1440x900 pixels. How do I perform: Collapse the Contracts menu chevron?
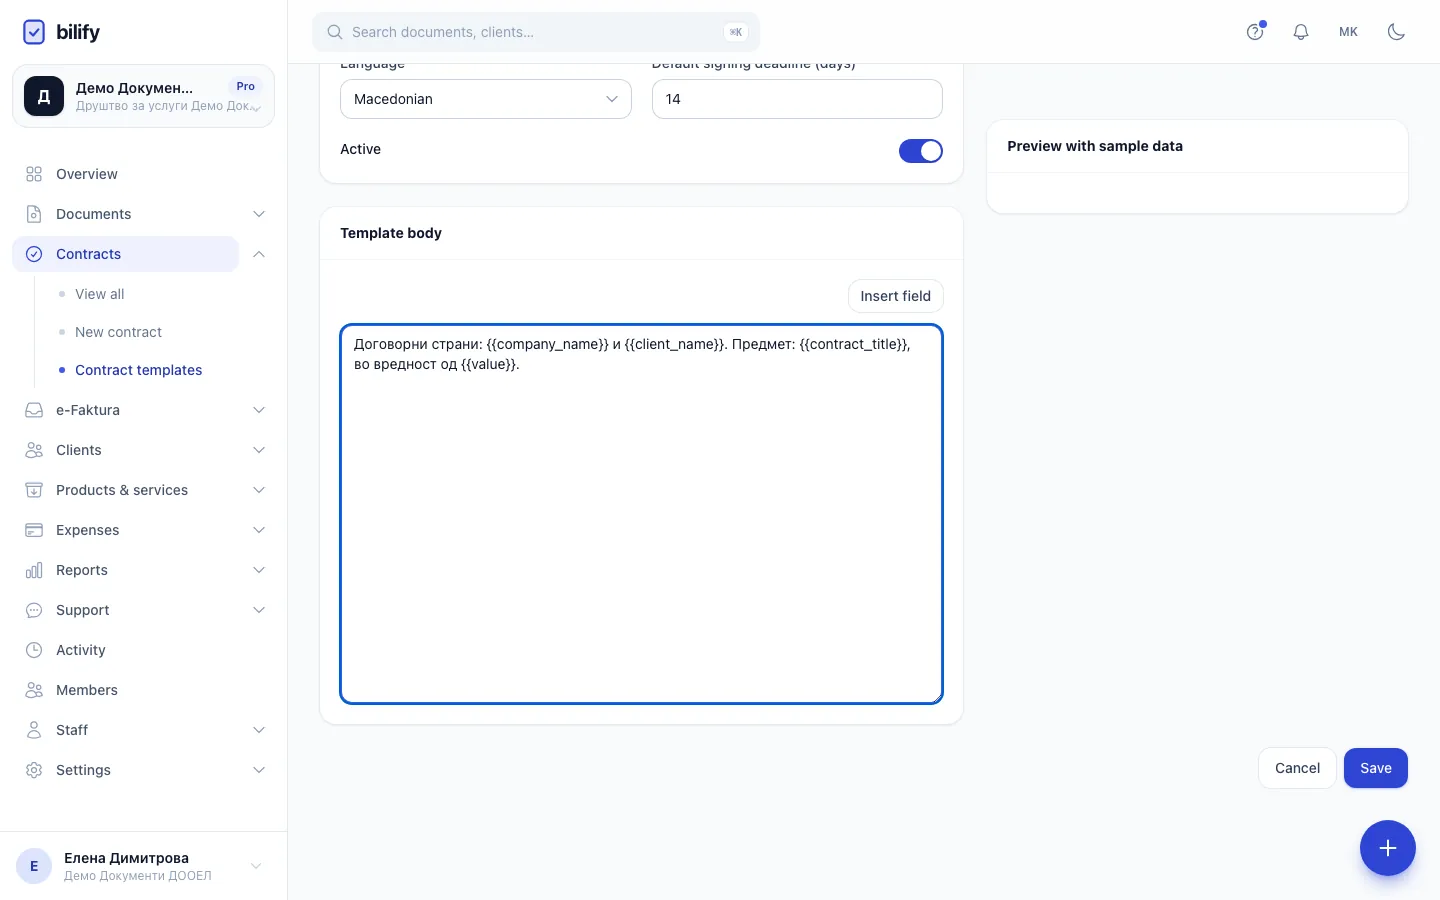click(x=259, y=254)
